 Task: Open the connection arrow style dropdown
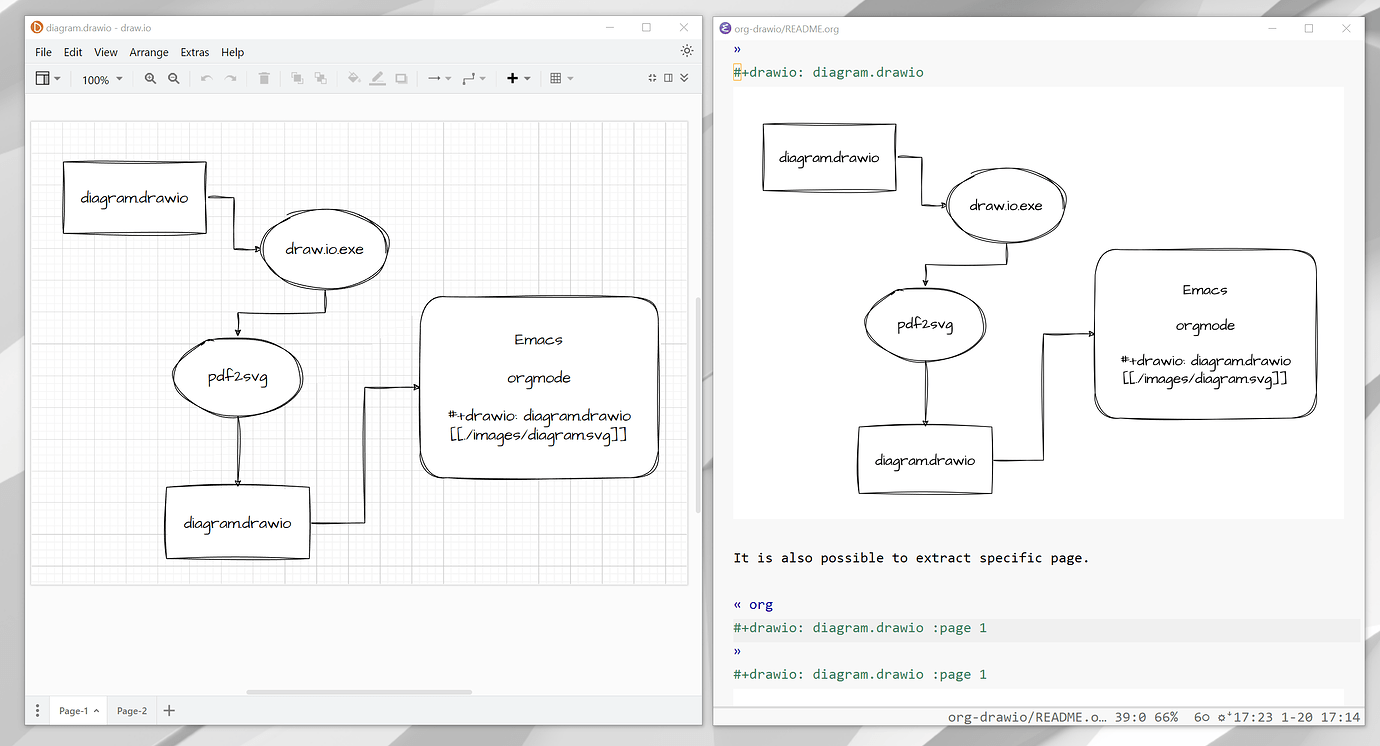(x=440, y=78)
